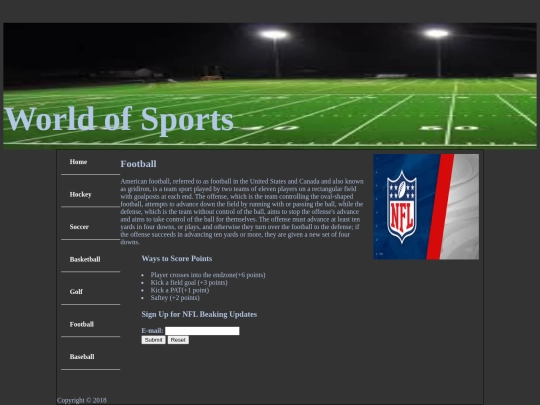Open the Home navigation link
The height and width of the screenshot is (405, 540).
[x=78, y=162]
